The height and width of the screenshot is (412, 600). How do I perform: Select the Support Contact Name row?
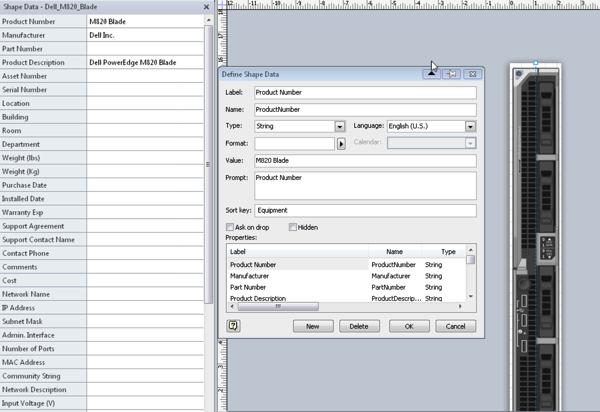[102, 240]
